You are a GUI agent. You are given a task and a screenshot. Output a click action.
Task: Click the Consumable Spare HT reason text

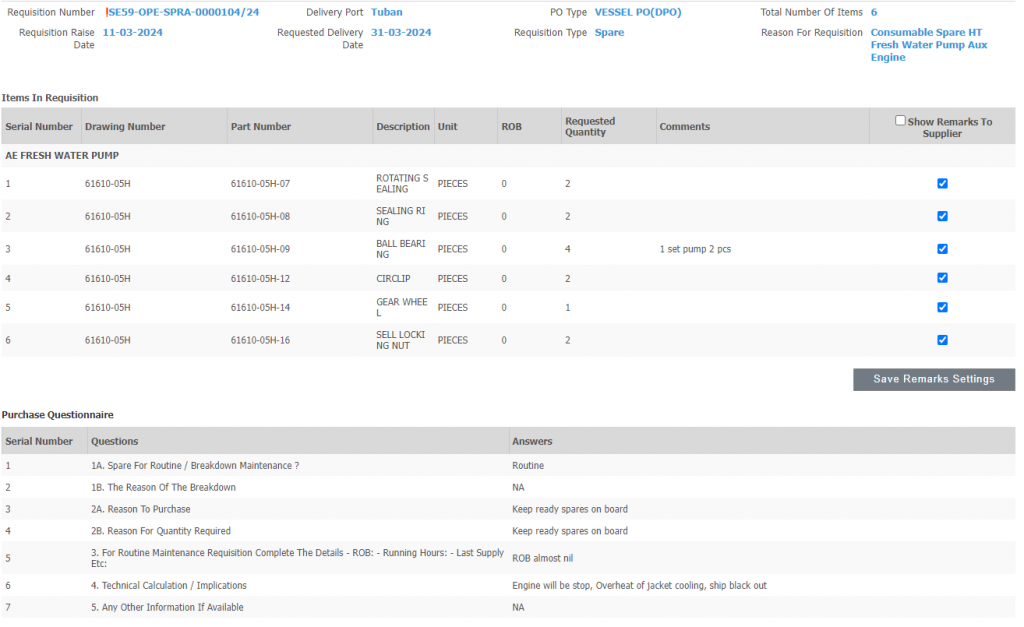click(926, 33)
